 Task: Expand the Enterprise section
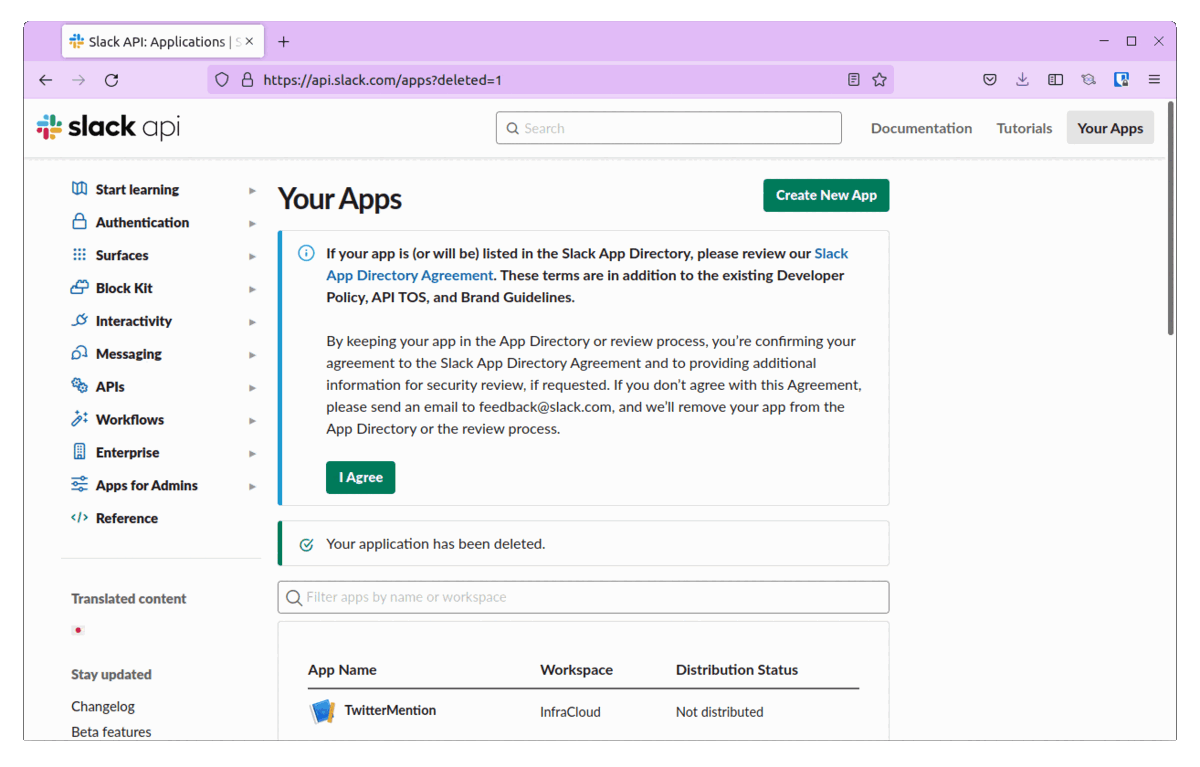(x=251, y=452)
